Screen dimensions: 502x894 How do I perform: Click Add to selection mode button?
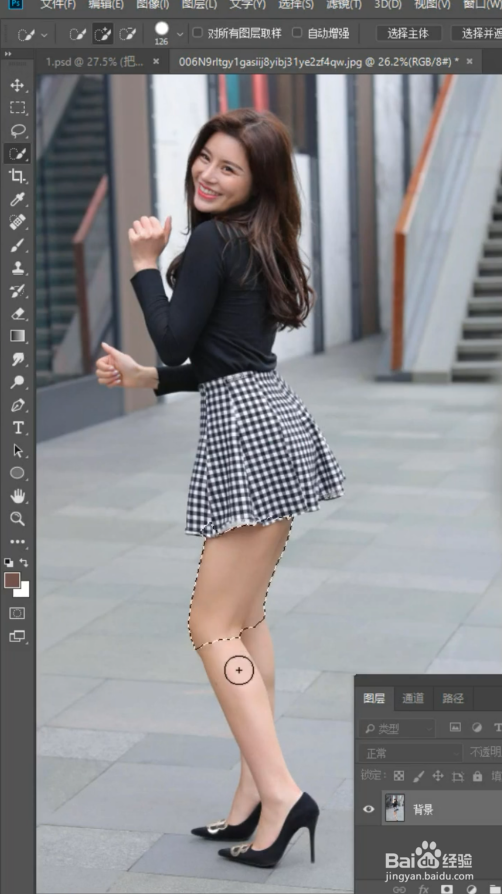pyautogui.click(x=103, y=34)
